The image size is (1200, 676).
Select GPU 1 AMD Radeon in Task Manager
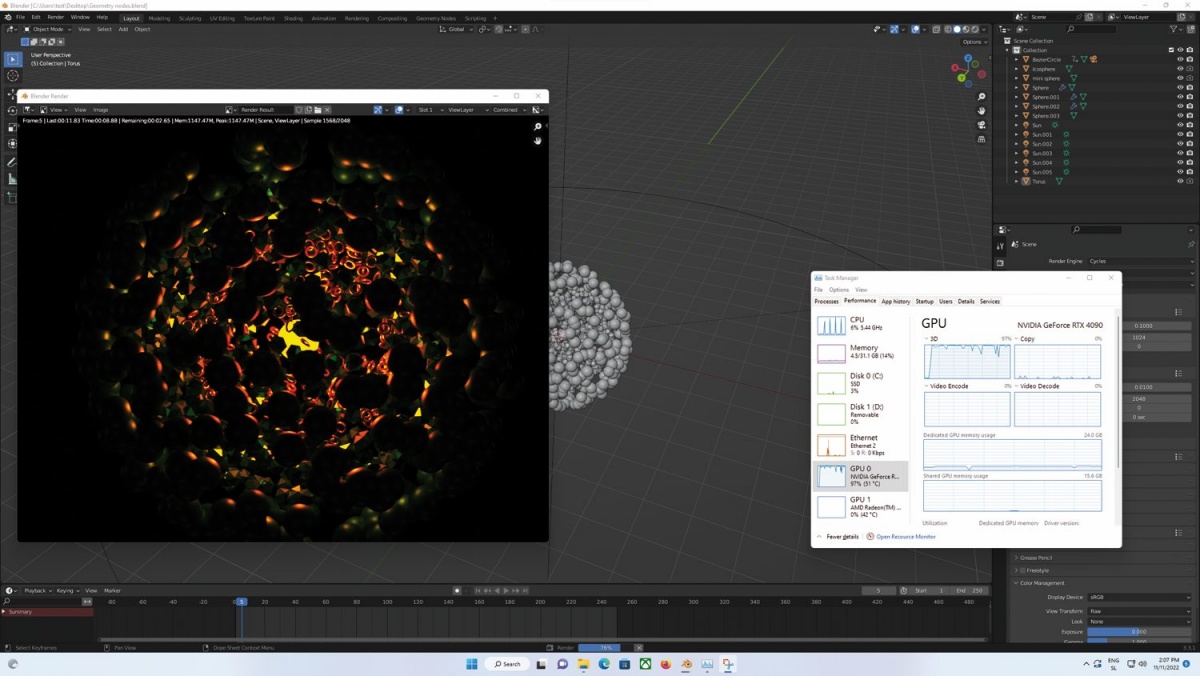(862, 505)
